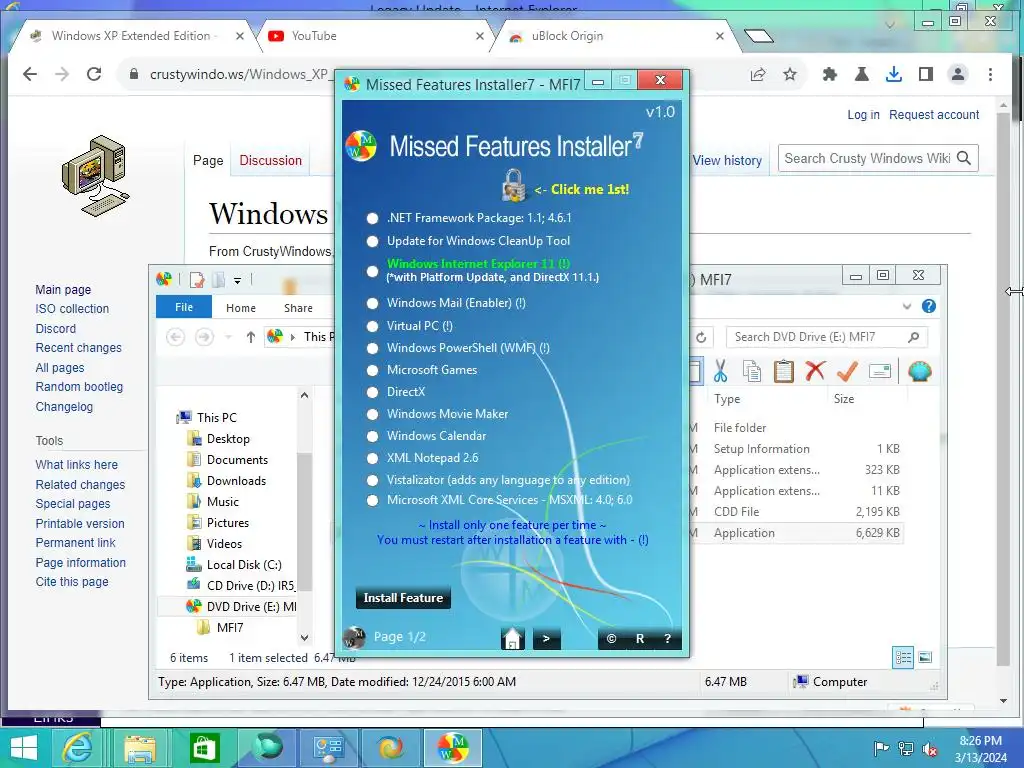Open Explorer recent locations dropdown arrow
This screenshot has width=1024, height=768.
click(x=229, y=337)
